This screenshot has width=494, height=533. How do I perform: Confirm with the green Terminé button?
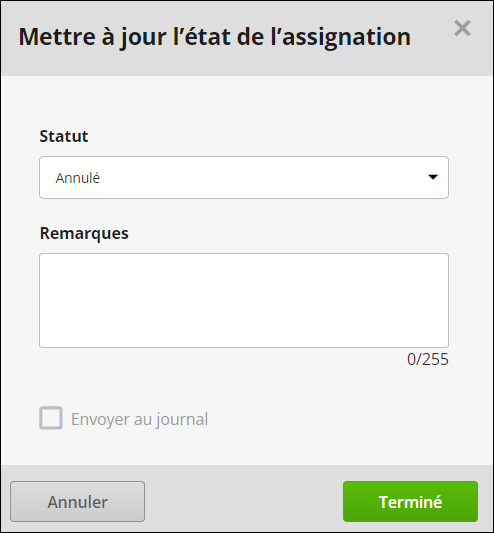410,501
